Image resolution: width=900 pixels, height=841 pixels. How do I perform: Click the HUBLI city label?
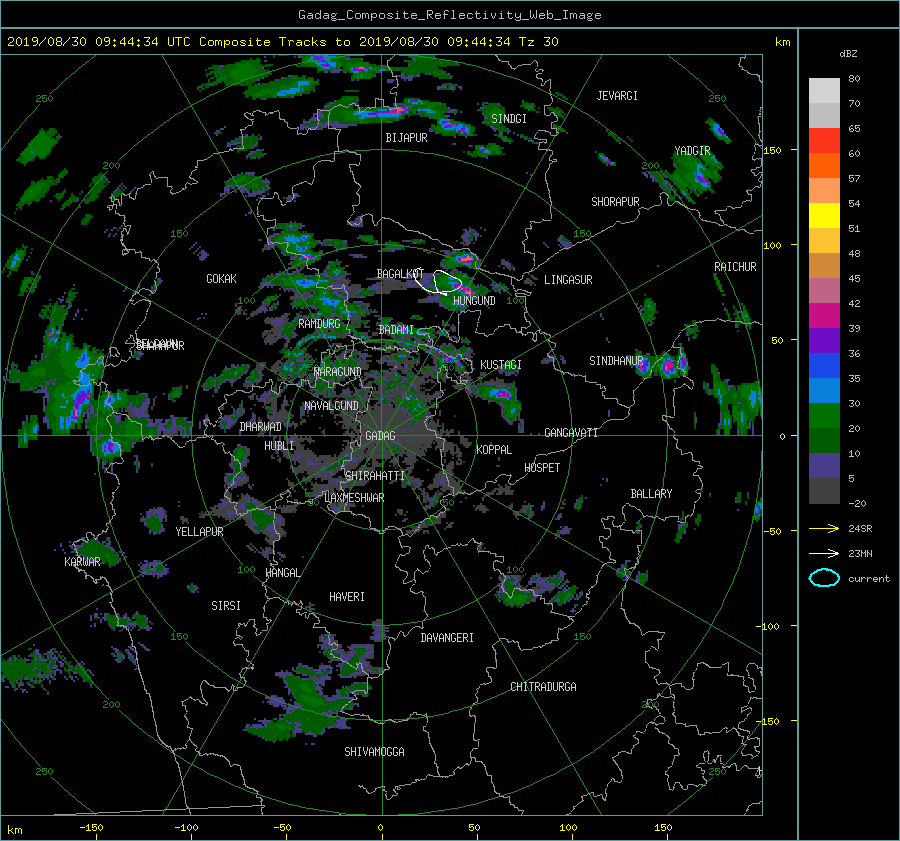(278, 446)
